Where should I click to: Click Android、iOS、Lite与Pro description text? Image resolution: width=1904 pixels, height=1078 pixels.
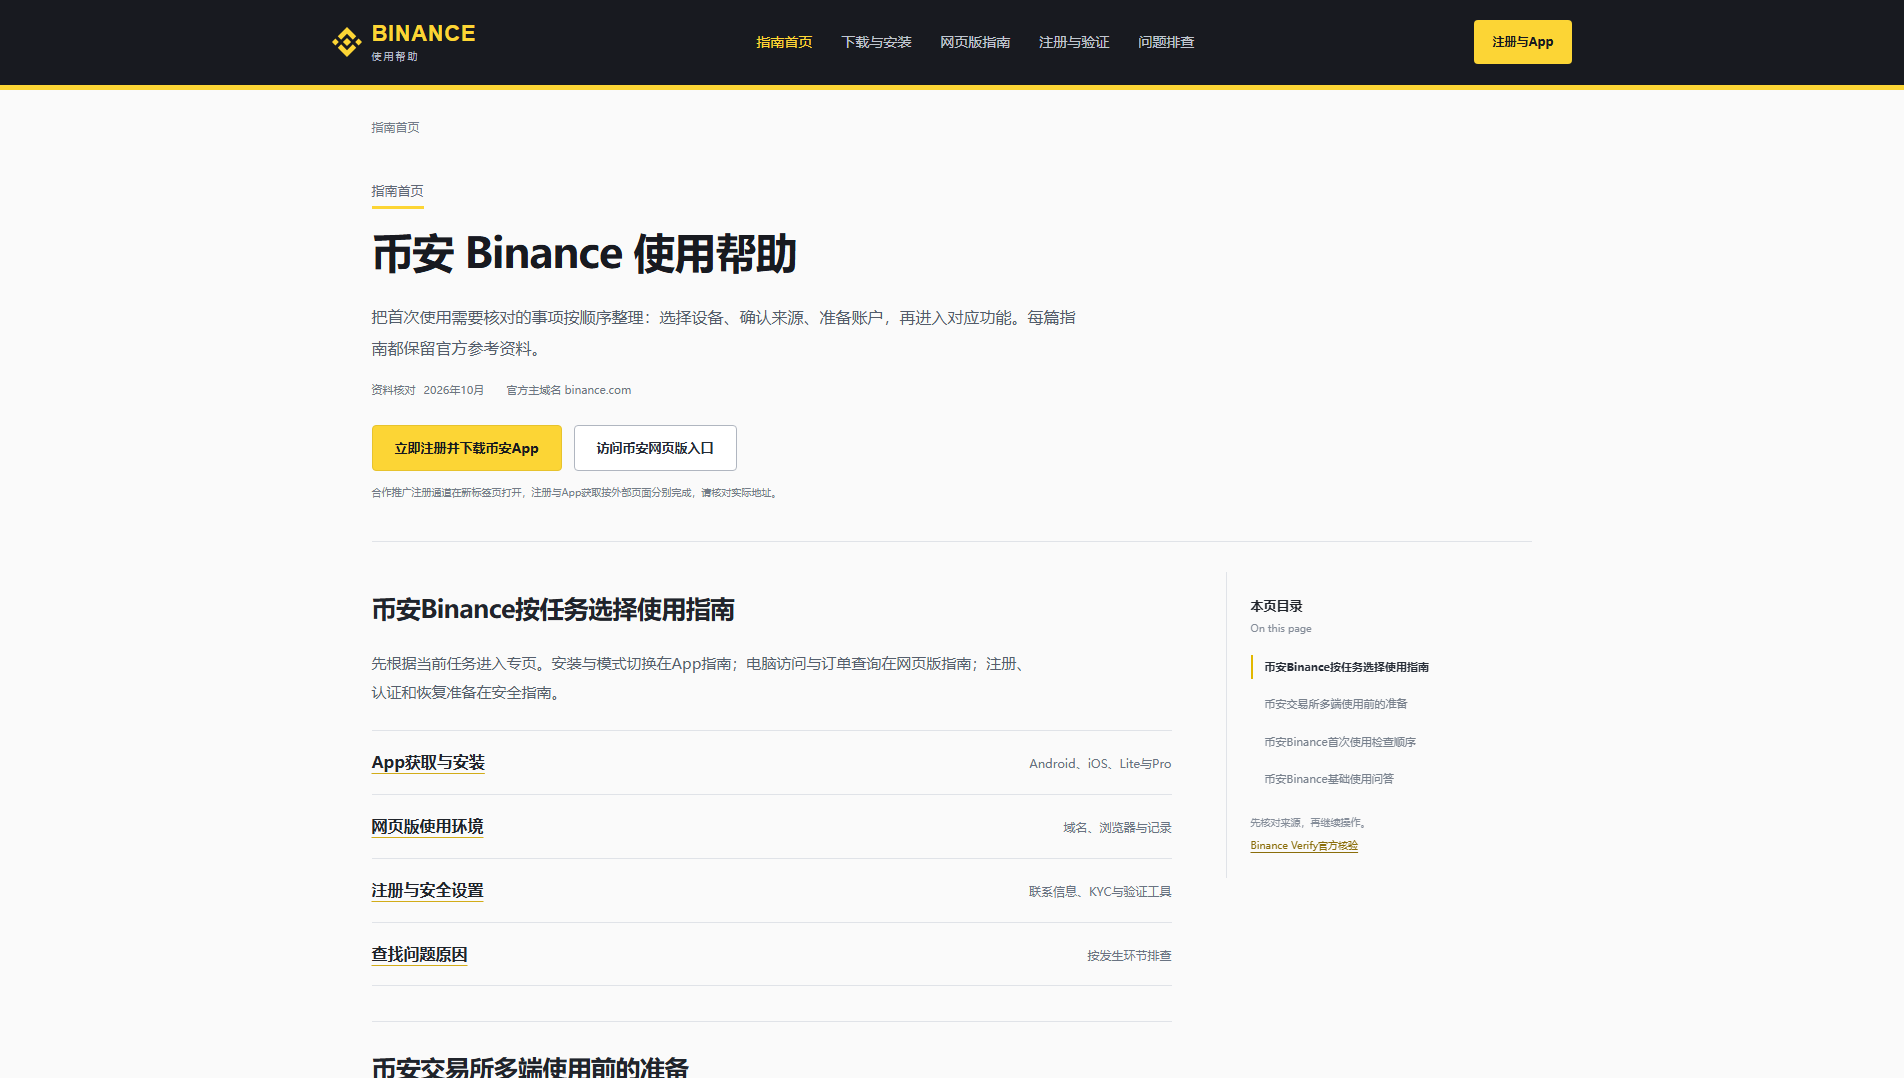point(1100,764)
